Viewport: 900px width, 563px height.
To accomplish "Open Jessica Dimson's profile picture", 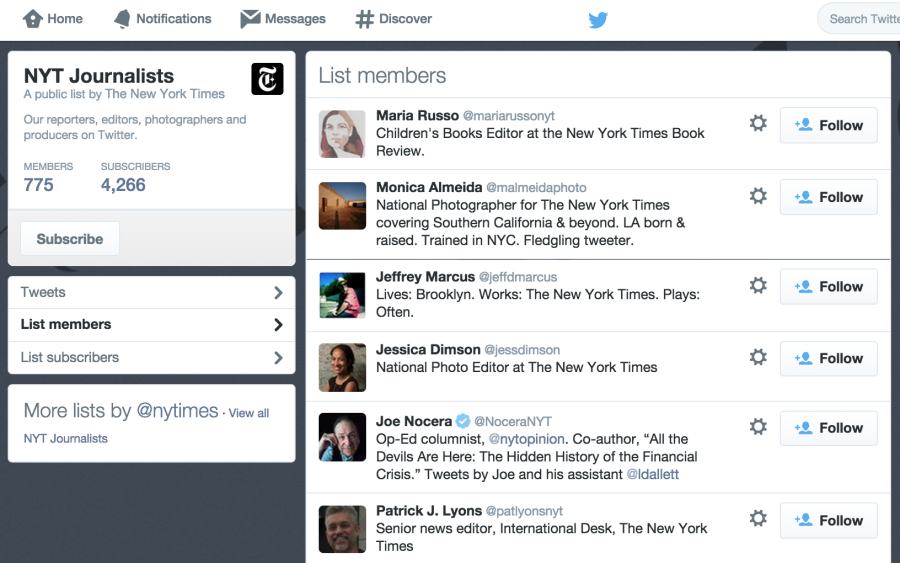I will [x=342, y=367].
